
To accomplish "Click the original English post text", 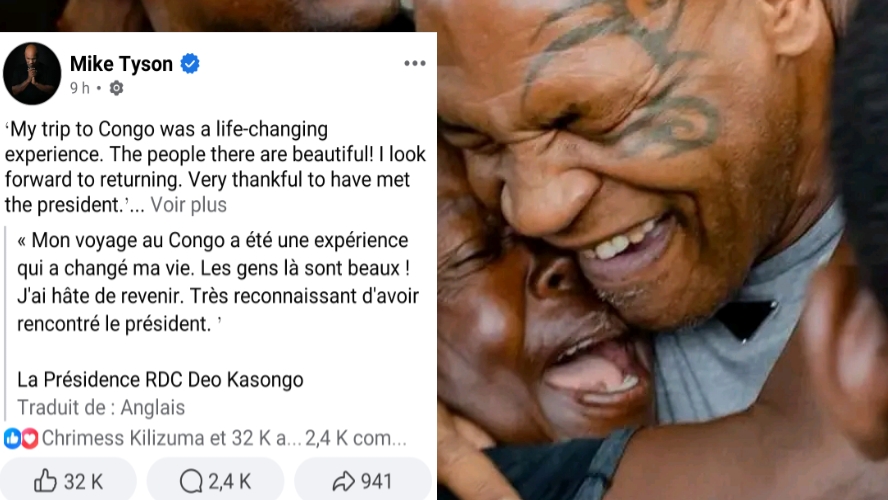I will point(215,167).
